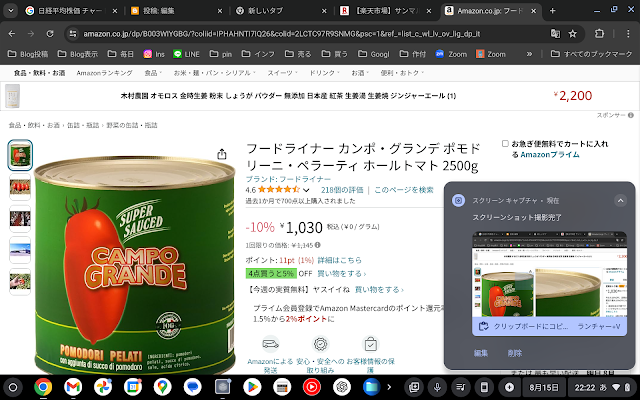Viewport: 640px width, 400px height.
Task: Open the Files app on the shelf
Action: tap(371, 387)
